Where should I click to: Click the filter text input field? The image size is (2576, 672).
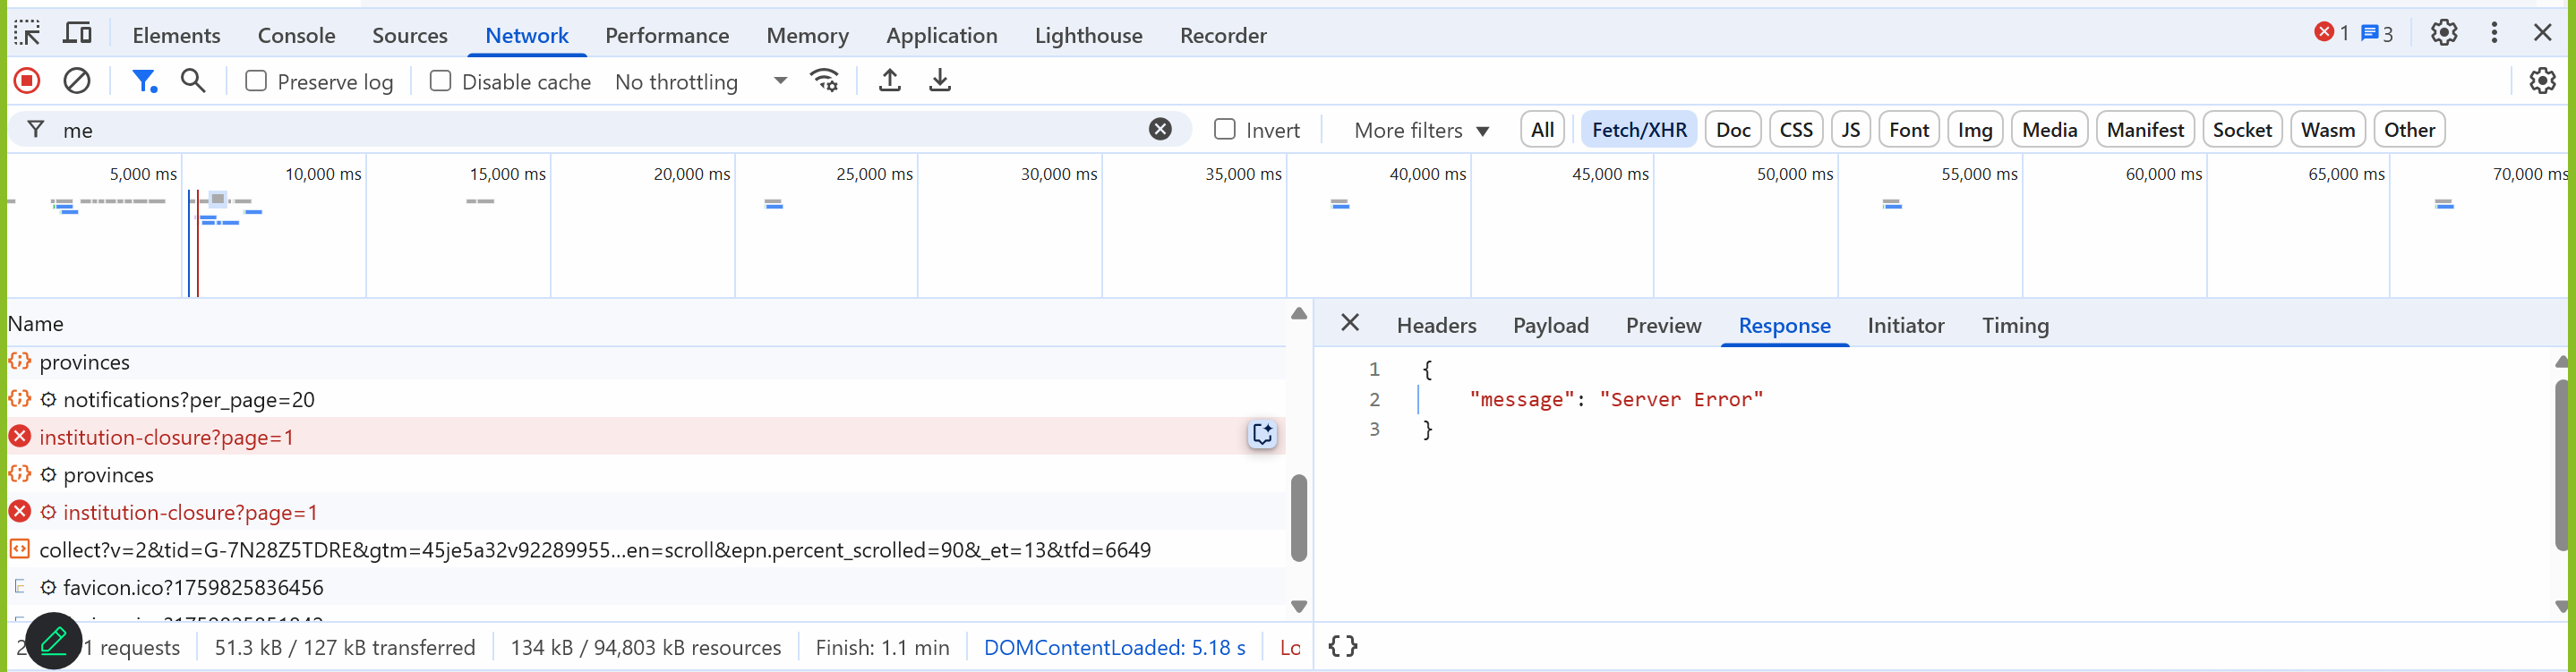tap(600, 130)
